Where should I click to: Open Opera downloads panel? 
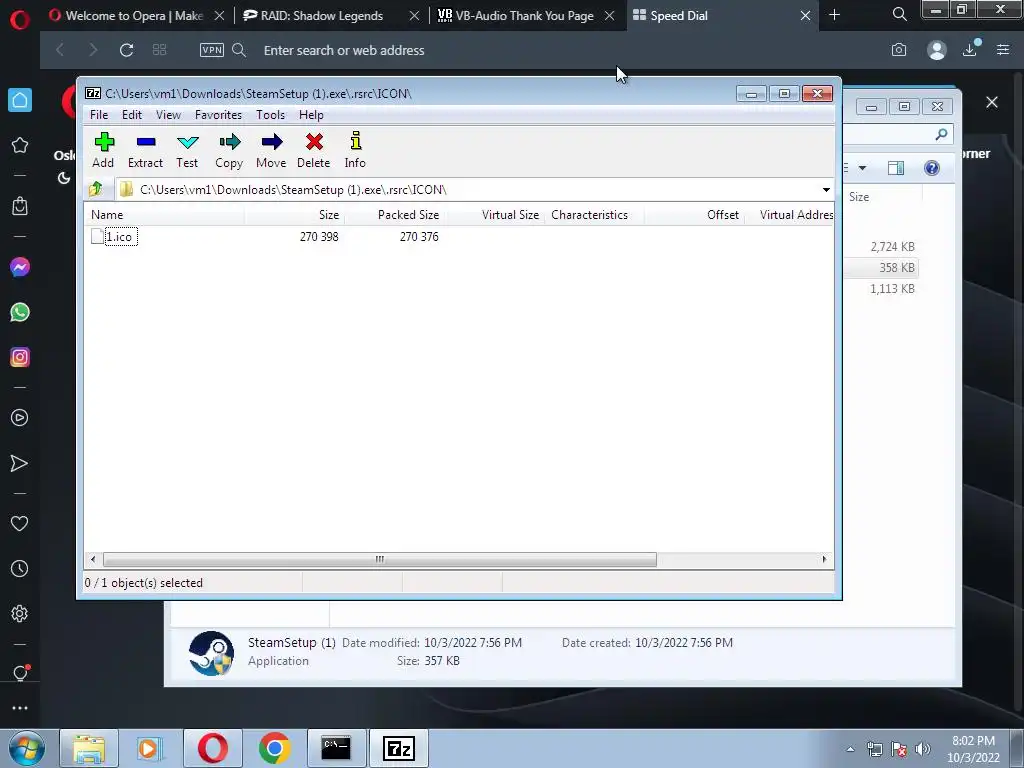(970, 50)
